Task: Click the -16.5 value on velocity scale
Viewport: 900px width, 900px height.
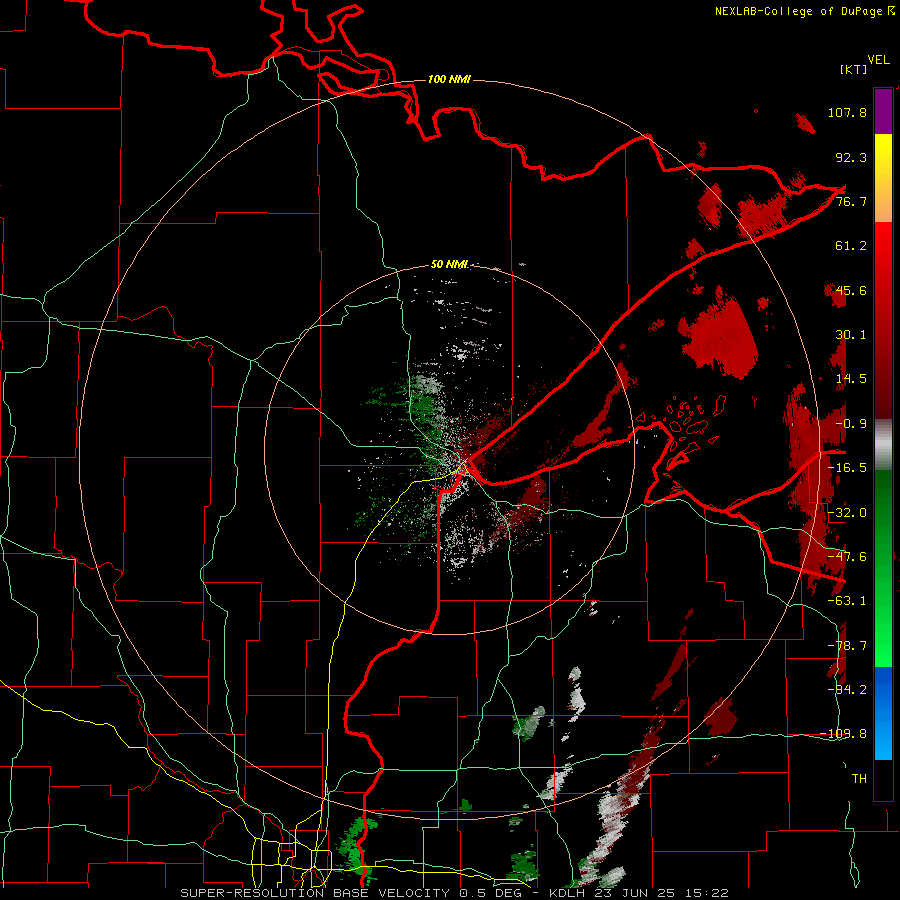Action: tap(847, 468)
